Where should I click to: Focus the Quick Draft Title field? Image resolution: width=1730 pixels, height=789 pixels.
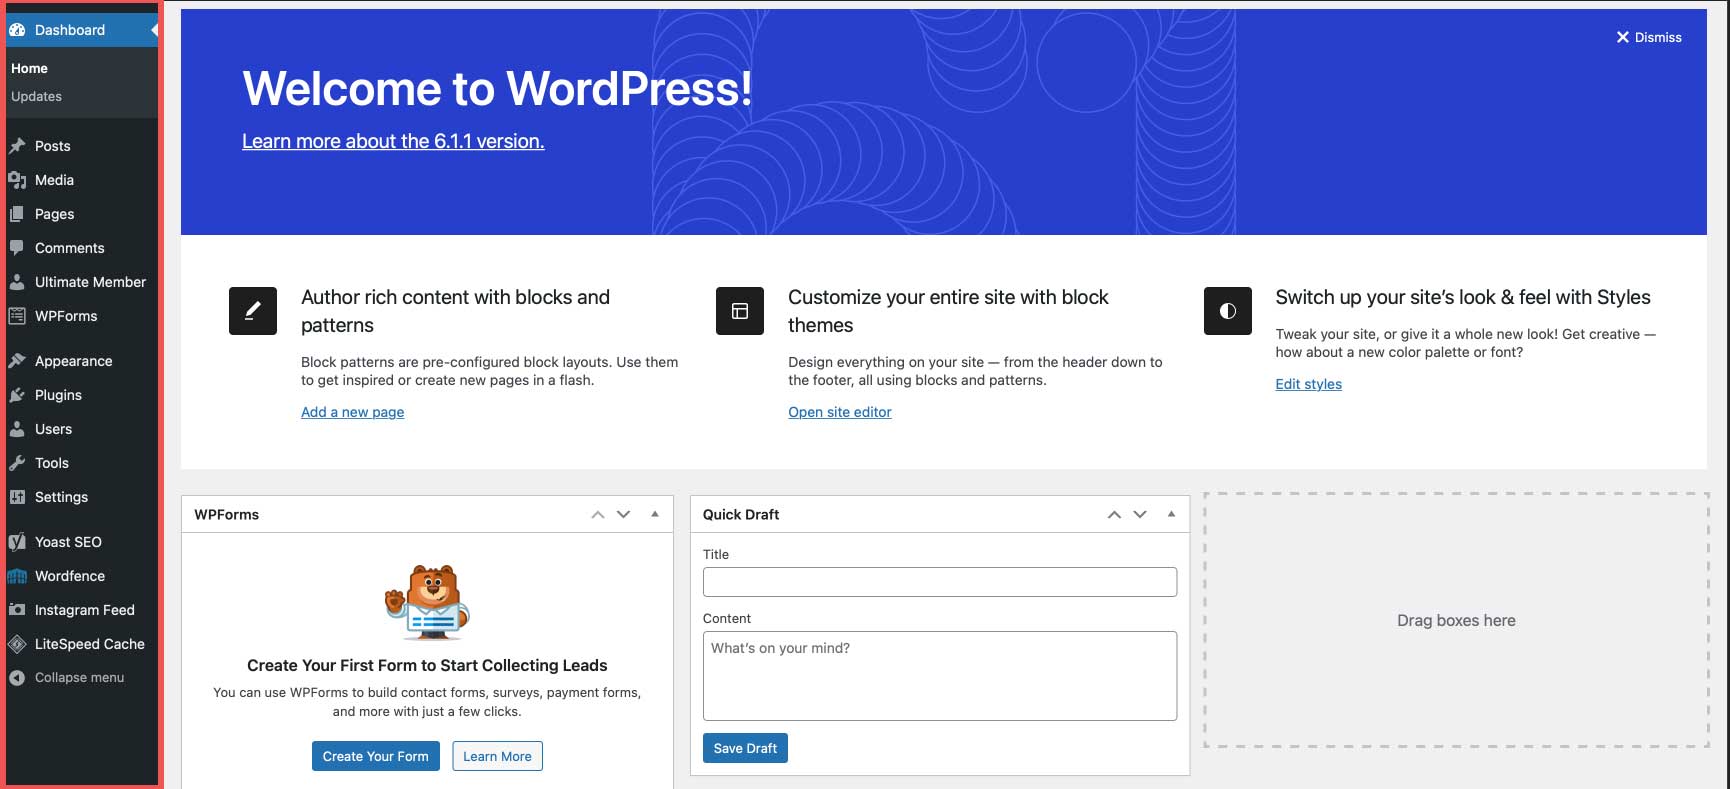pyautogui.click(x=939, y=582)
